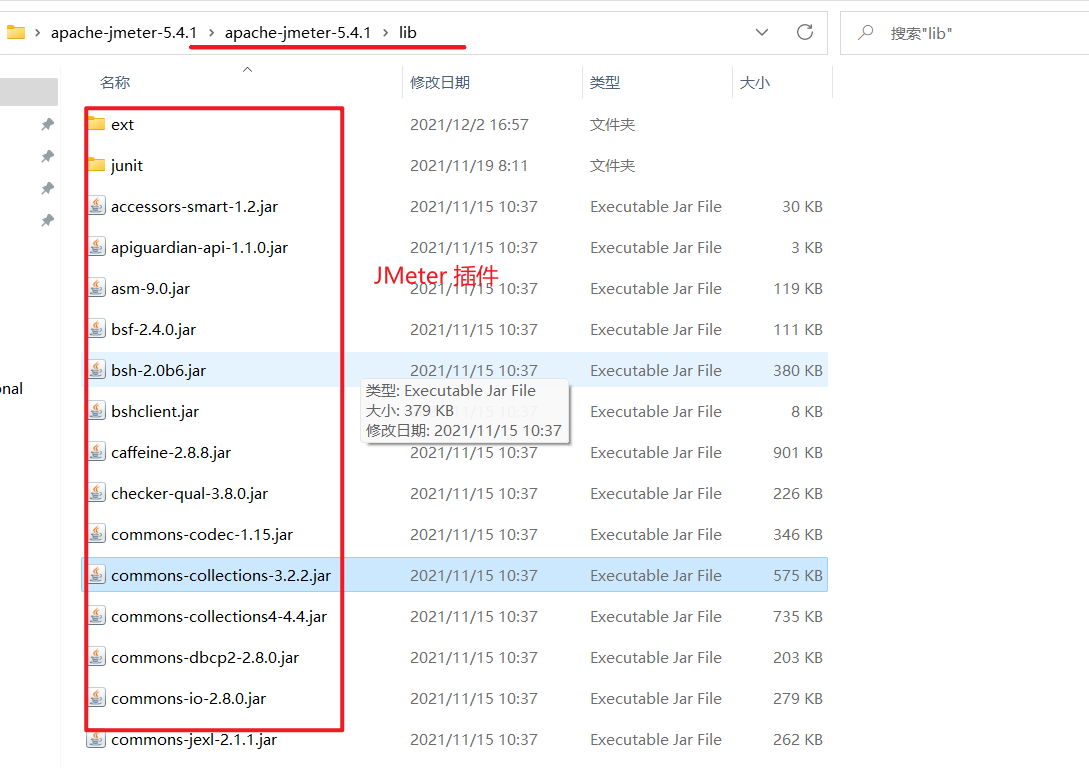This screenshot has height=768, width=1089.
Task: Click the address bar folder icon
Action: pyautogui.click(x=15, y=32)
